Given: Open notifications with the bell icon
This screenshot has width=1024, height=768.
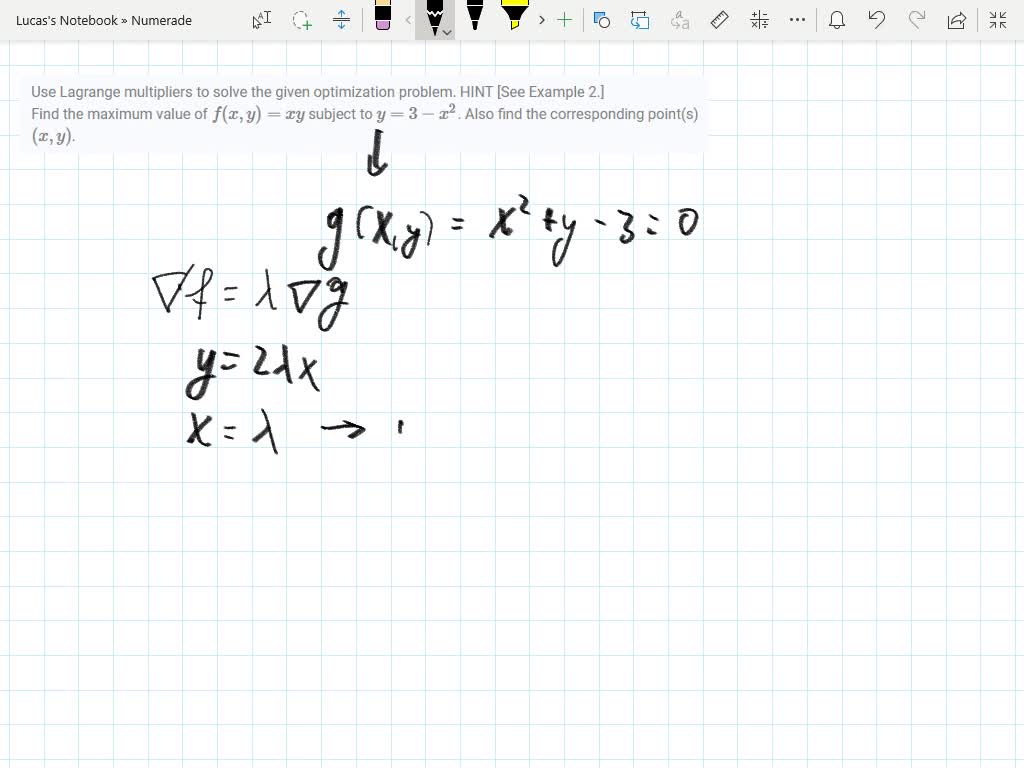Looking at the screenshot, I should tap(837, 20).
